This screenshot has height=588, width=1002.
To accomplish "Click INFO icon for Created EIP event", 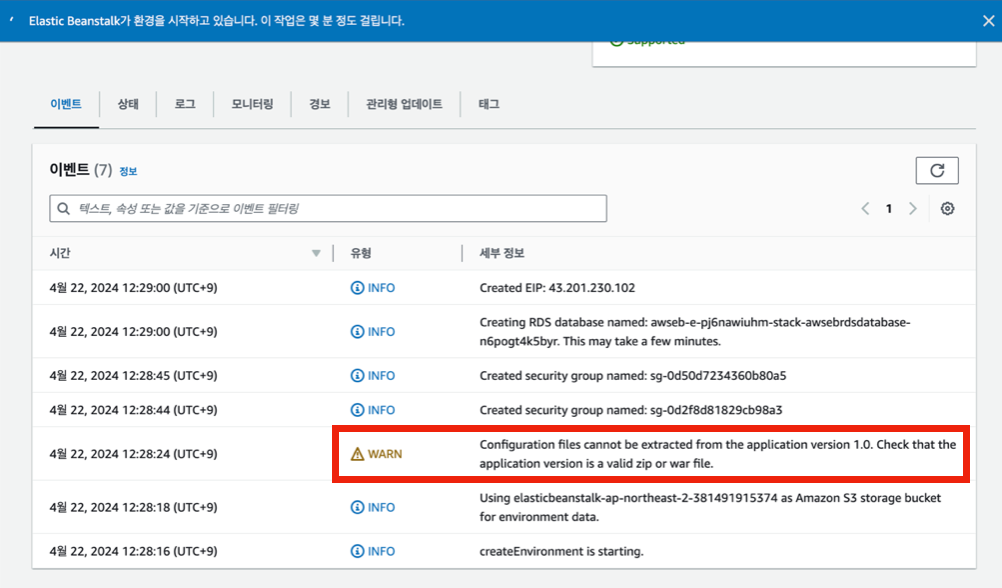I will point(357,288).
